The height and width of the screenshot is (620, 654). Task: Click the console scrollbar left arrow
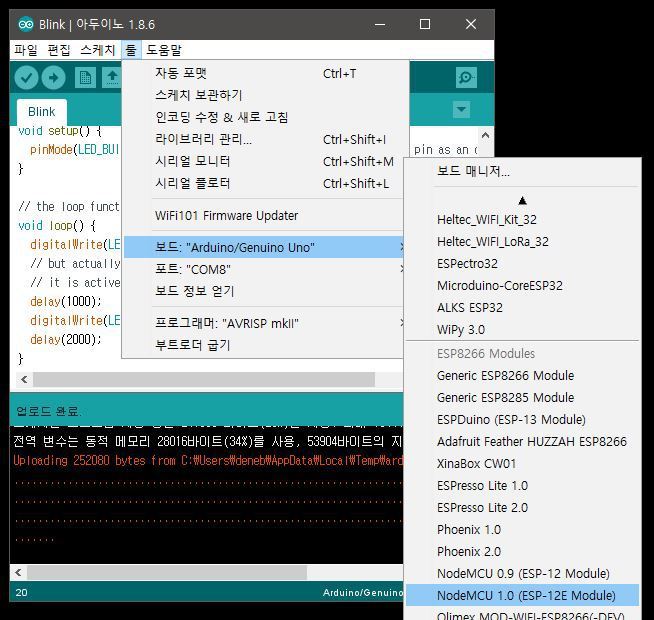point(18,572)
